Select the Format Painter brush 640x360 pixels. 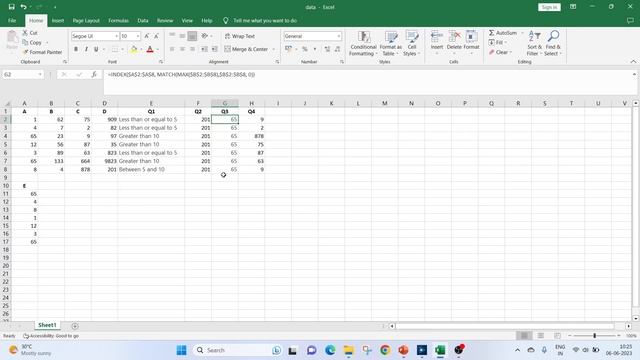pos(26,52)
